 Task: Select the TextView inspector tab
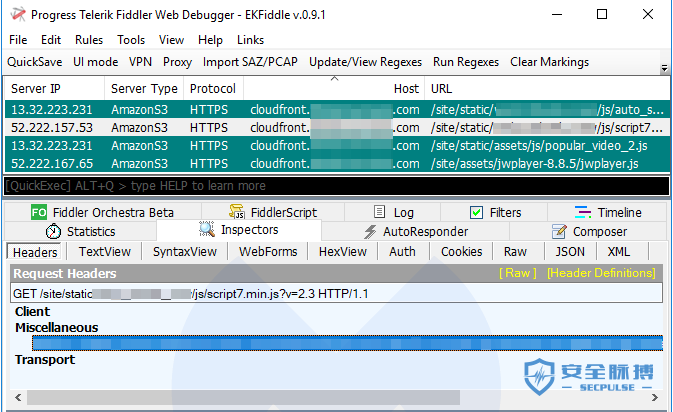pyautogui.click(x=105, y=251)
